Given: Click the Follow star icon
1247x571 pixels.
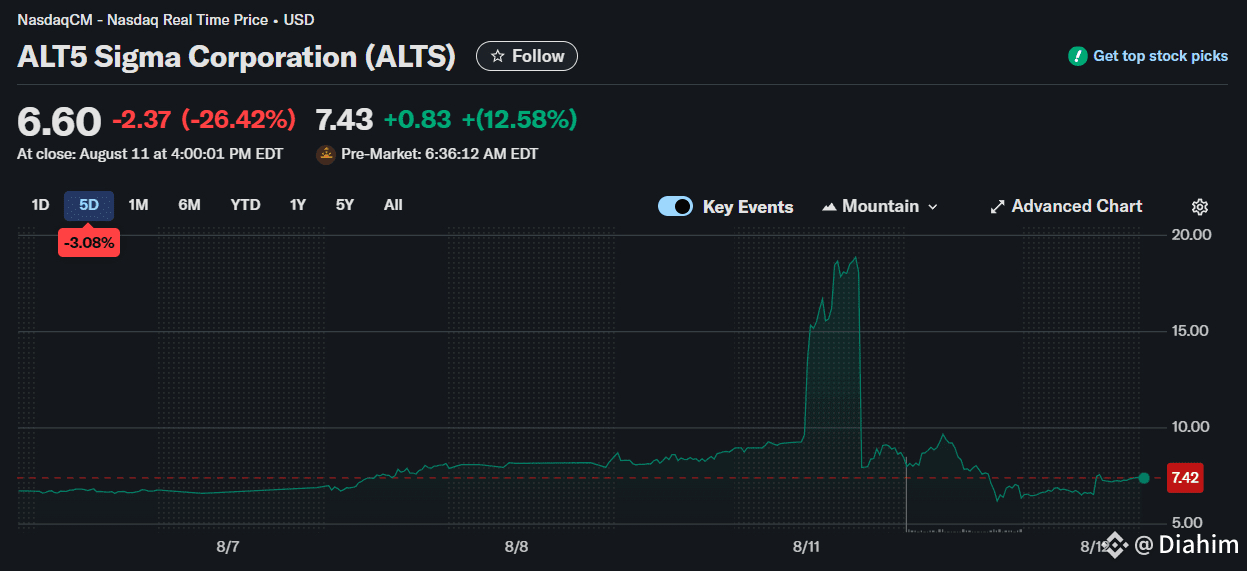Looking at the screenshot, I should (x=497, y=56).
